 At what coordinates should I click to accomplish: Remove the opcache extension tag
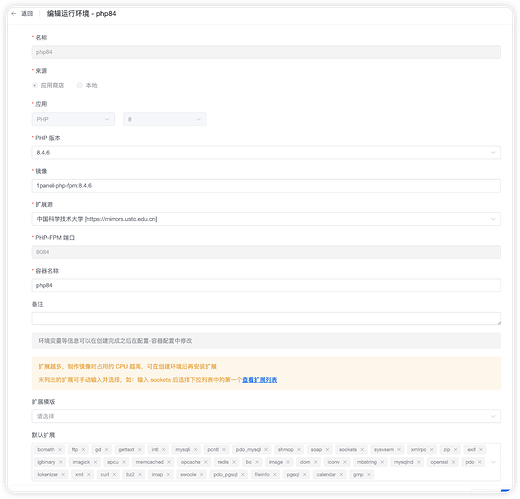click(206, 462)
